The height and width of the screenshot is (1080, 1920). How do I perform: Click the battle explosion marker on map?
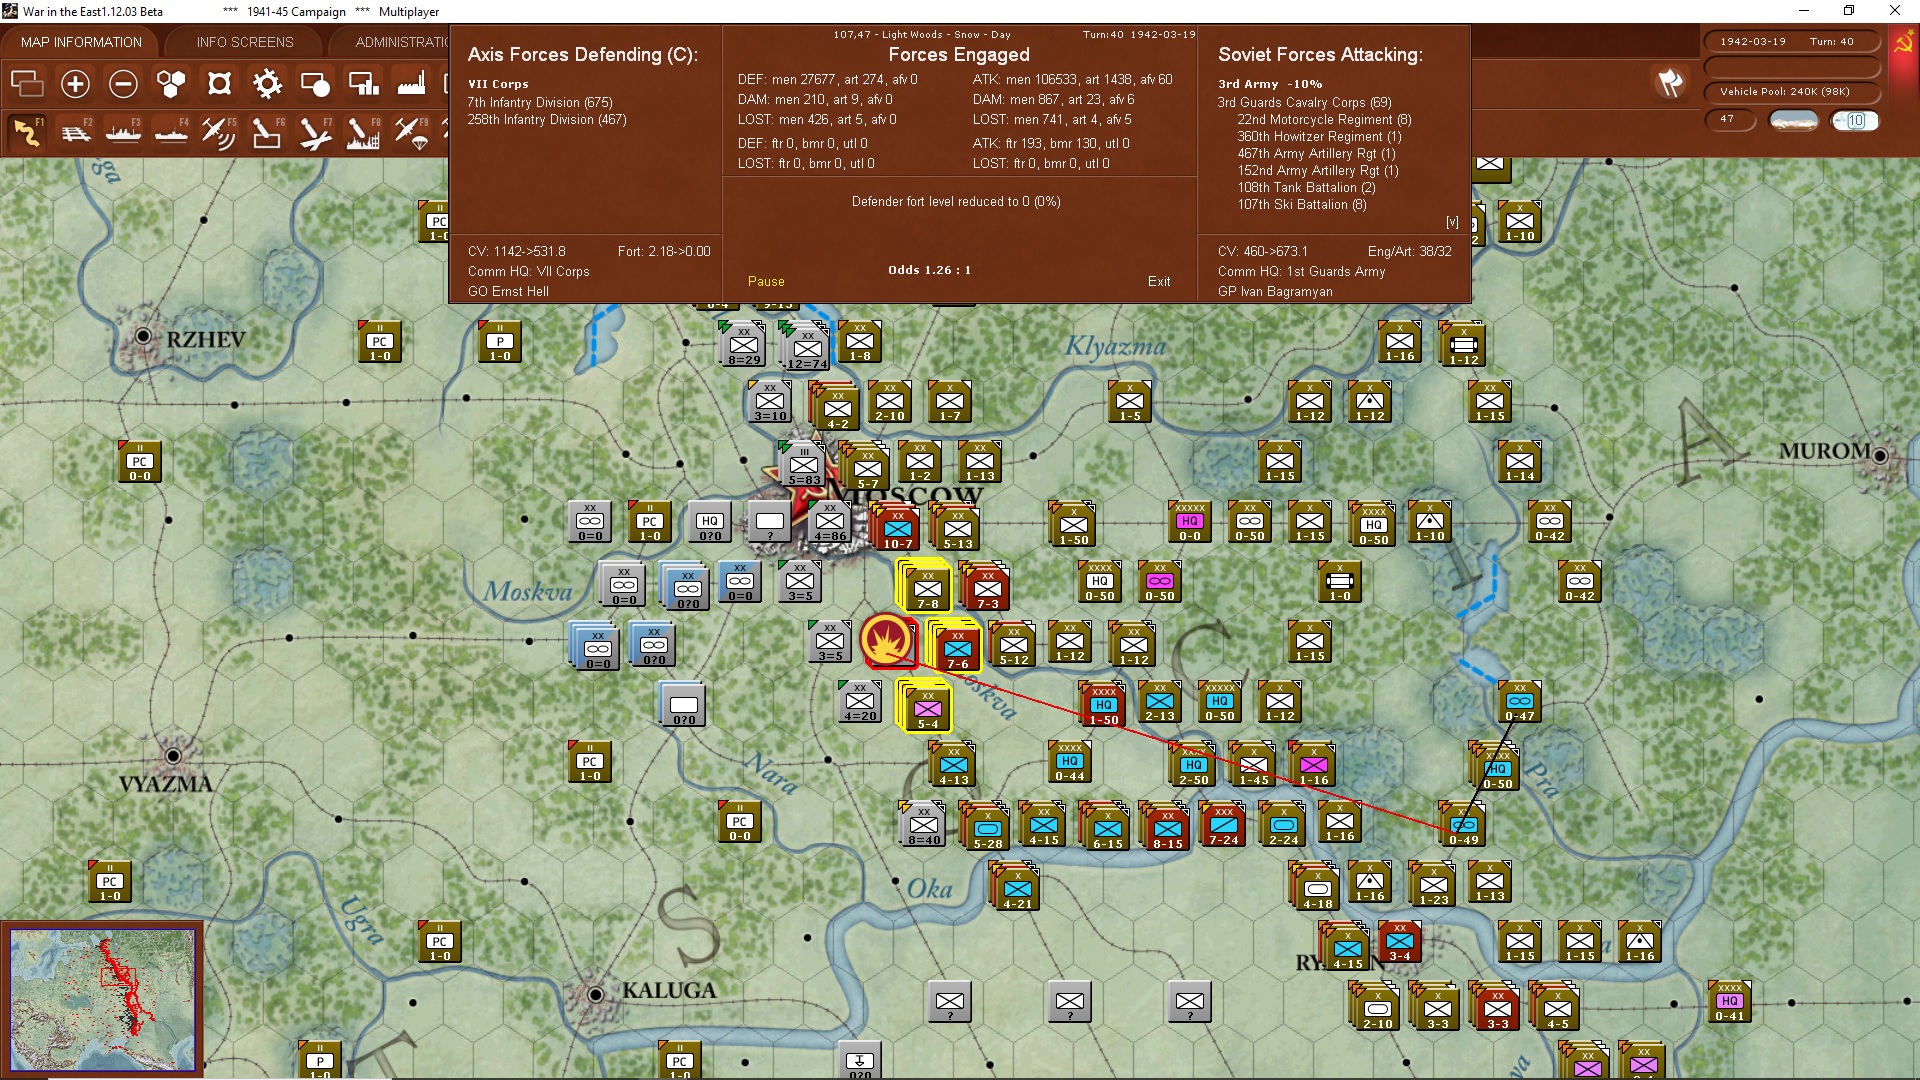[x=887, y=638]
